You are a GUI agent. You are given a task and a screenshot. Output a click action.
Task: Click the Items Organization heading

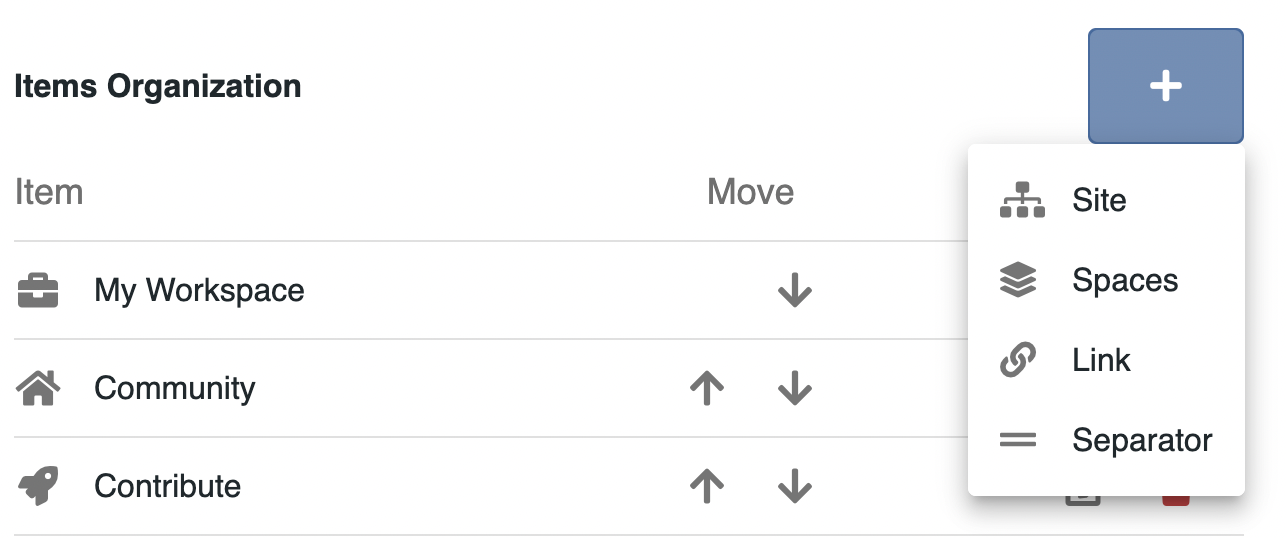click(x=158, y=86)
